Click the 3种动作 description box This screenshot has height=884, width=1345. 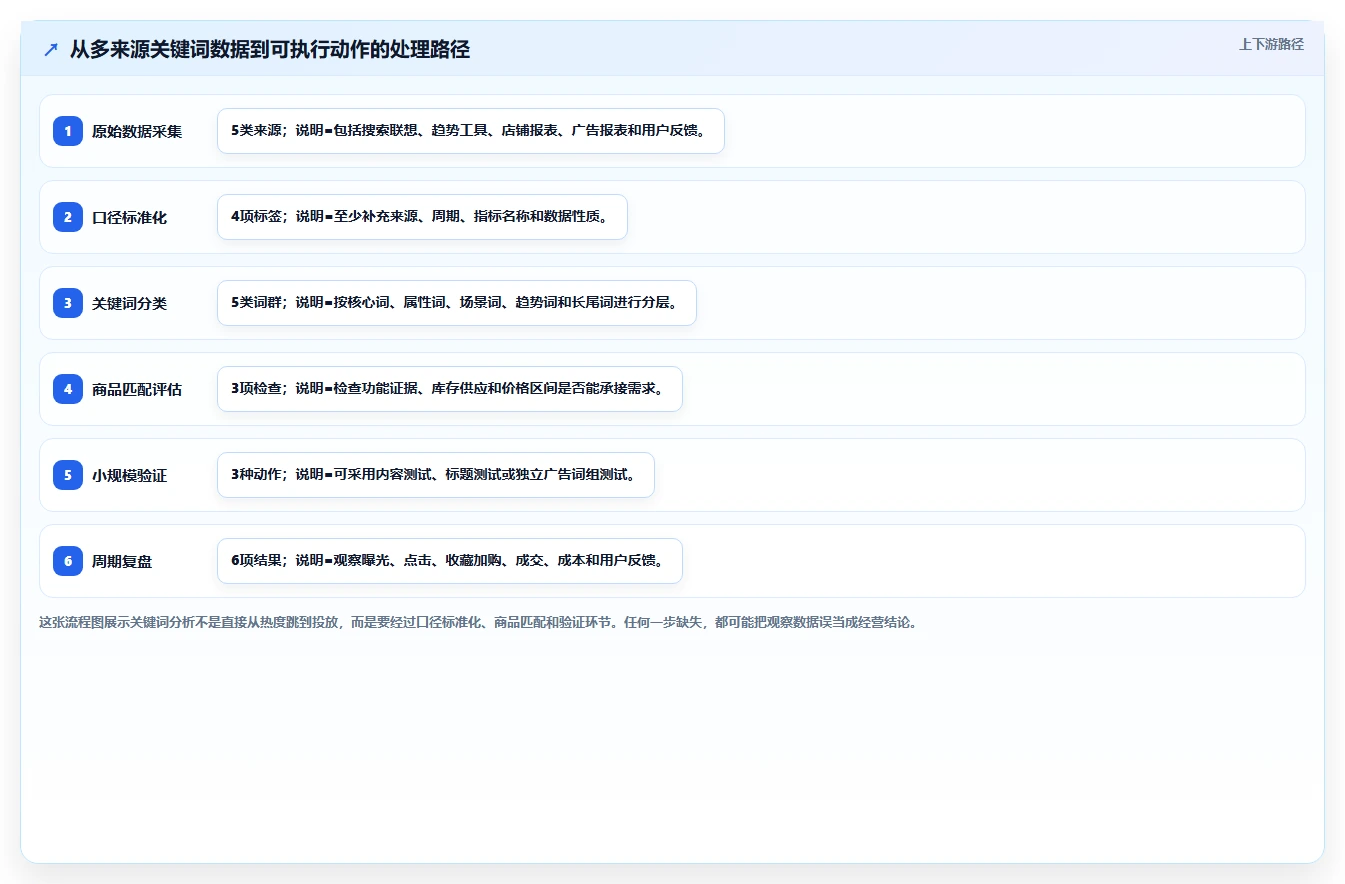[435, 475]
